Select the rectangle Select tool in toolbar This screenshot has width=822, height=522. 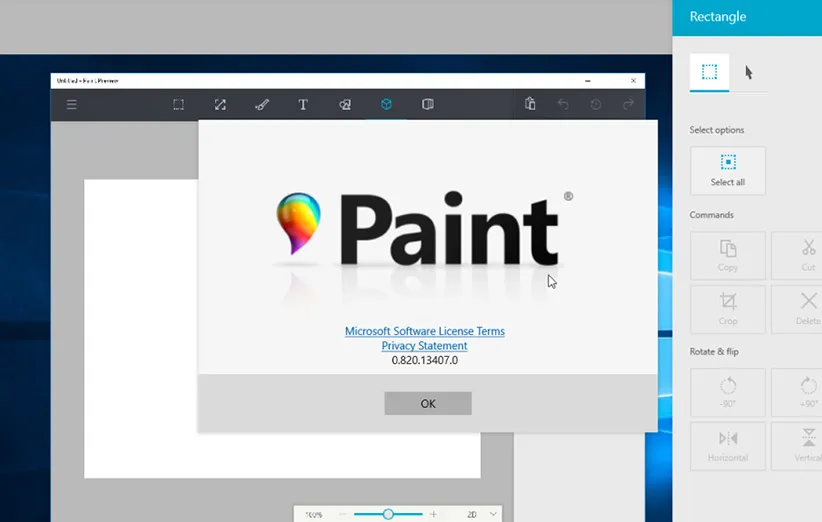click(178, 104)
